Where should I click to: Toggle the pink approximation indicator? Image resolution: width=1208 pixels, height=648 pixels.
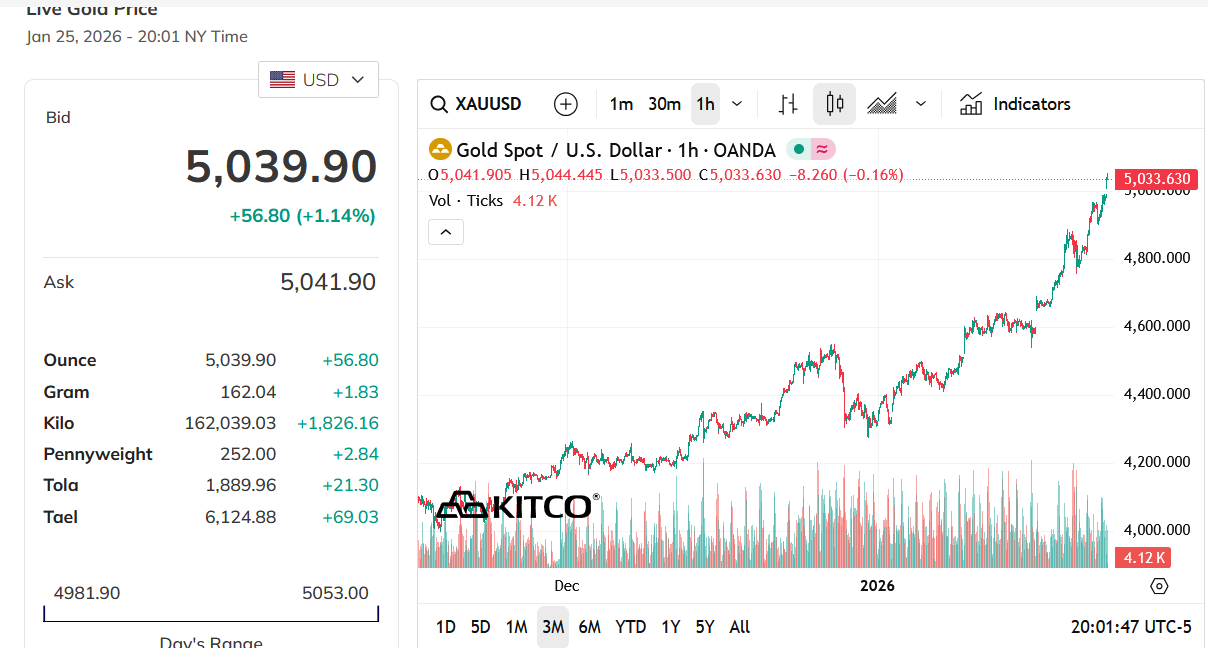pyautogui.click(x=822, y=150)
